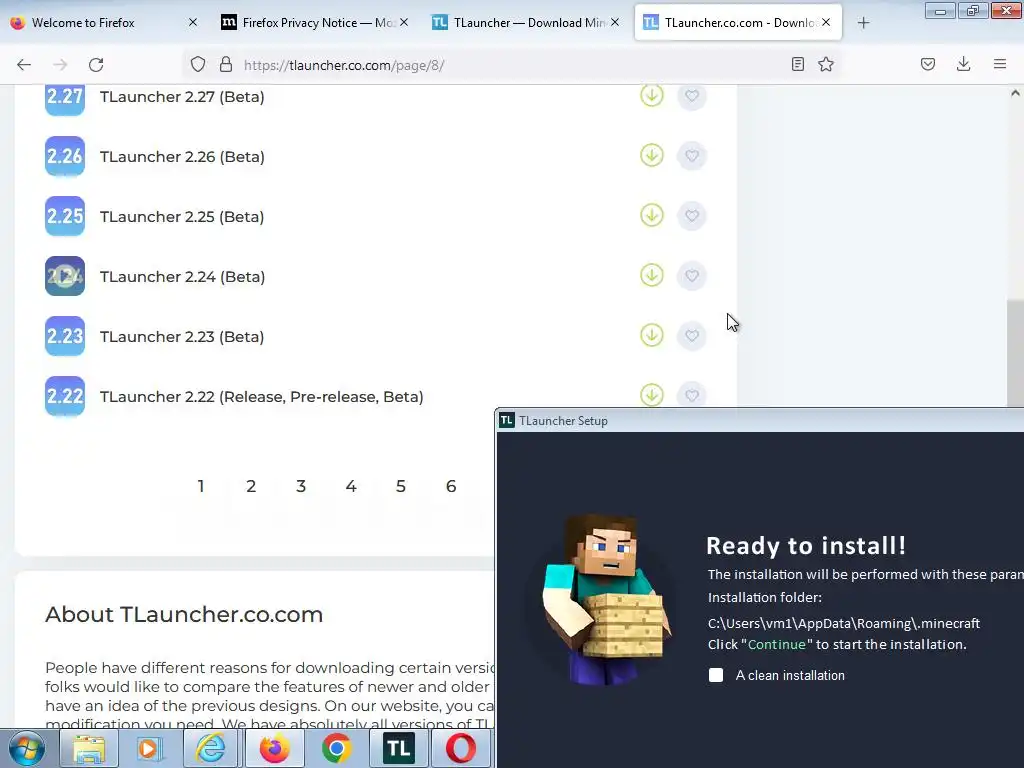This screenshot has width=1024, height=768.
Task: Open Google Chrome from taskbar
Action: [x=336, y=748]
